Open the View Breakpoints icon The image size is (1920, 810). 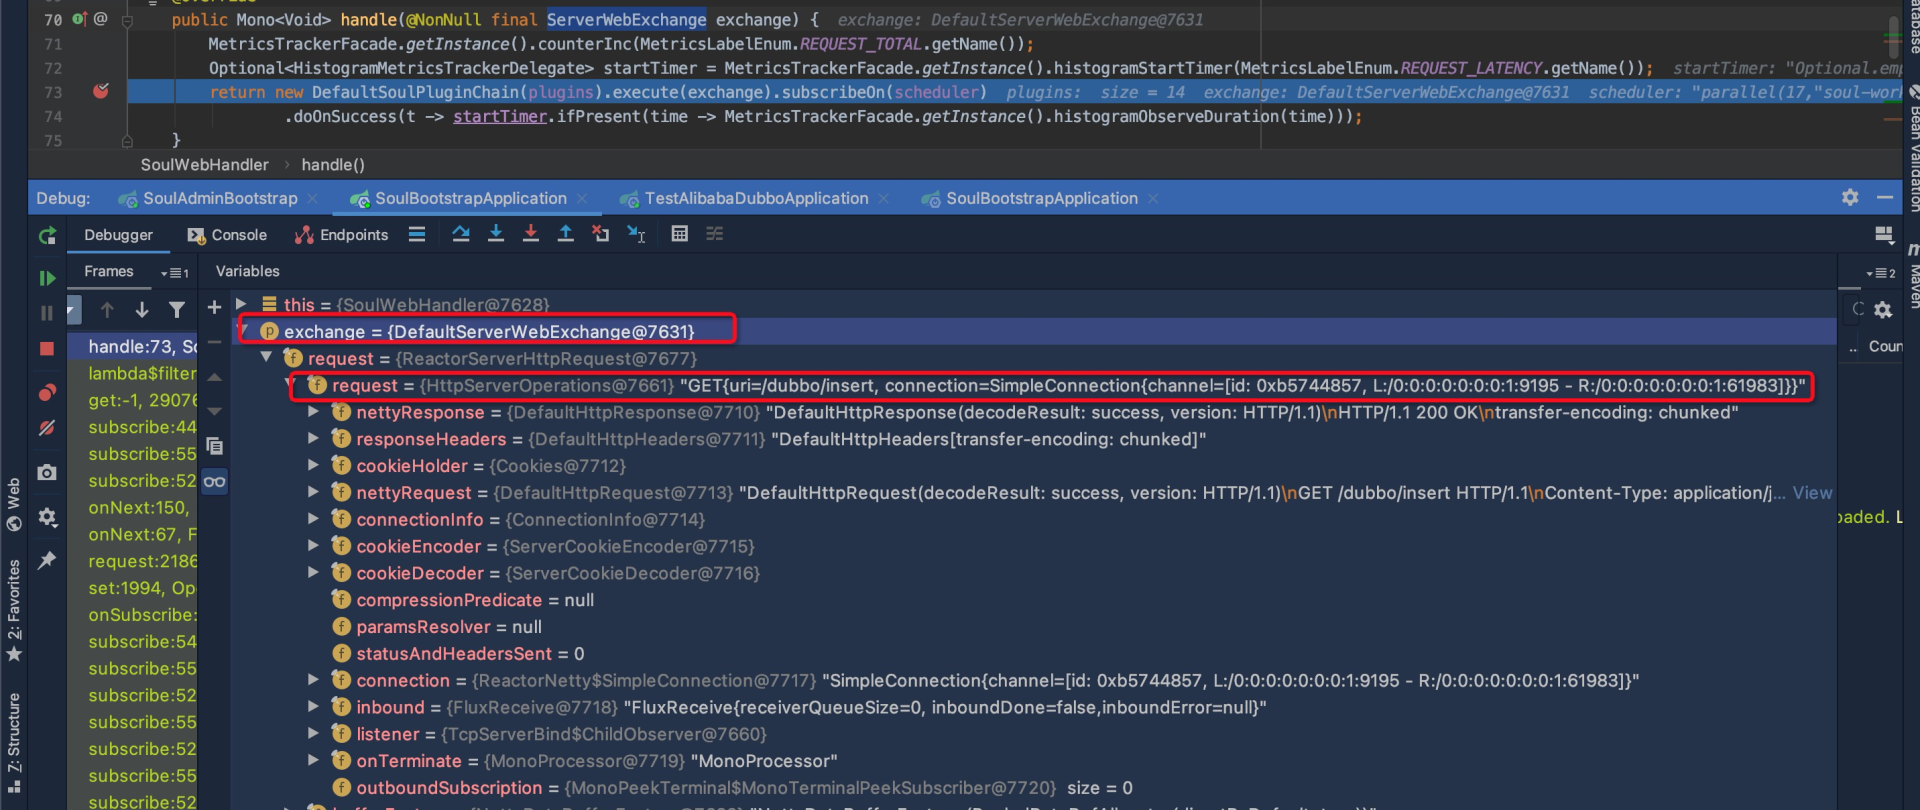click(47, 392)
